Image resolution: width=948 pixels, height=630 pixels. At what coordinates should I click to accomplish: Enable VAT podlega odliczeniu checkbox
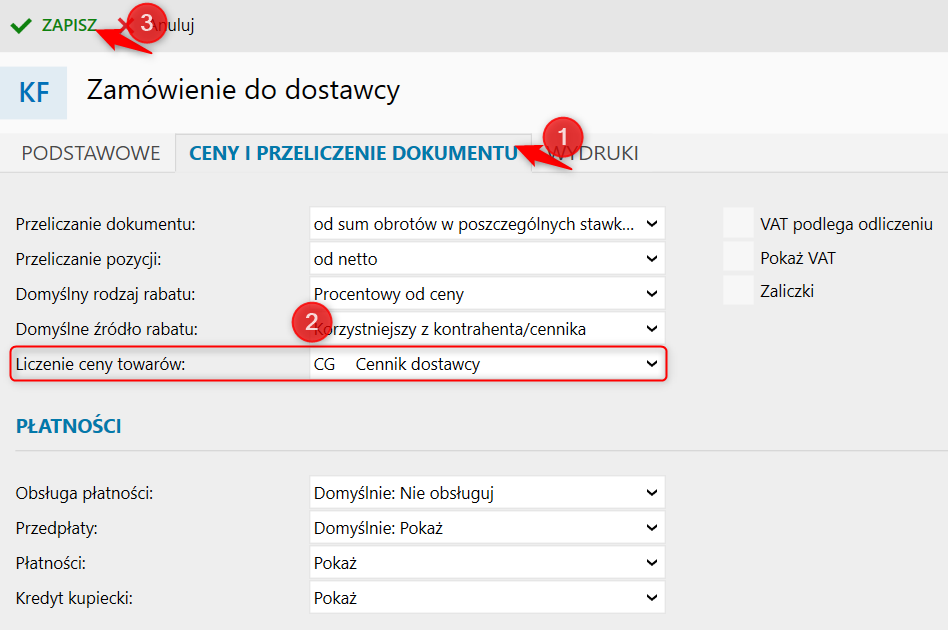[x=738, y=223]
